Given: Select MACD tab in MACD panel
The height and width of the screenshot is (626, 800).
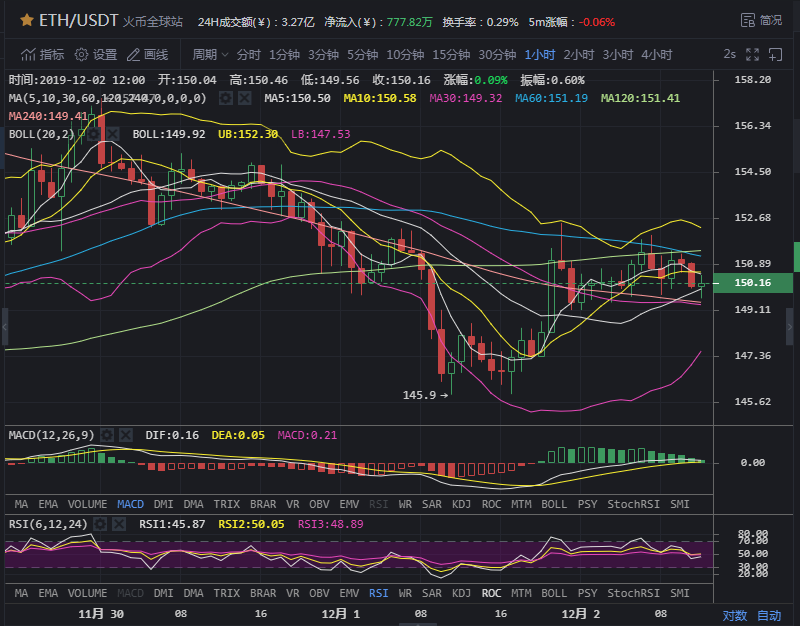Looking at the screenshot, I should pyautogui.click(x=130, y=504).
